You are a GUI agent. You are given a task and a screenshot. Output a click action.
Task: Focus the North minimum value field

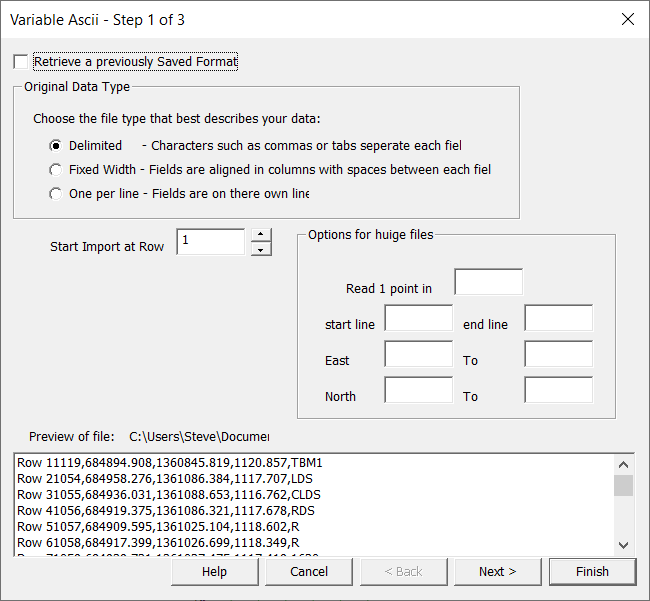[x=418, y=390]
